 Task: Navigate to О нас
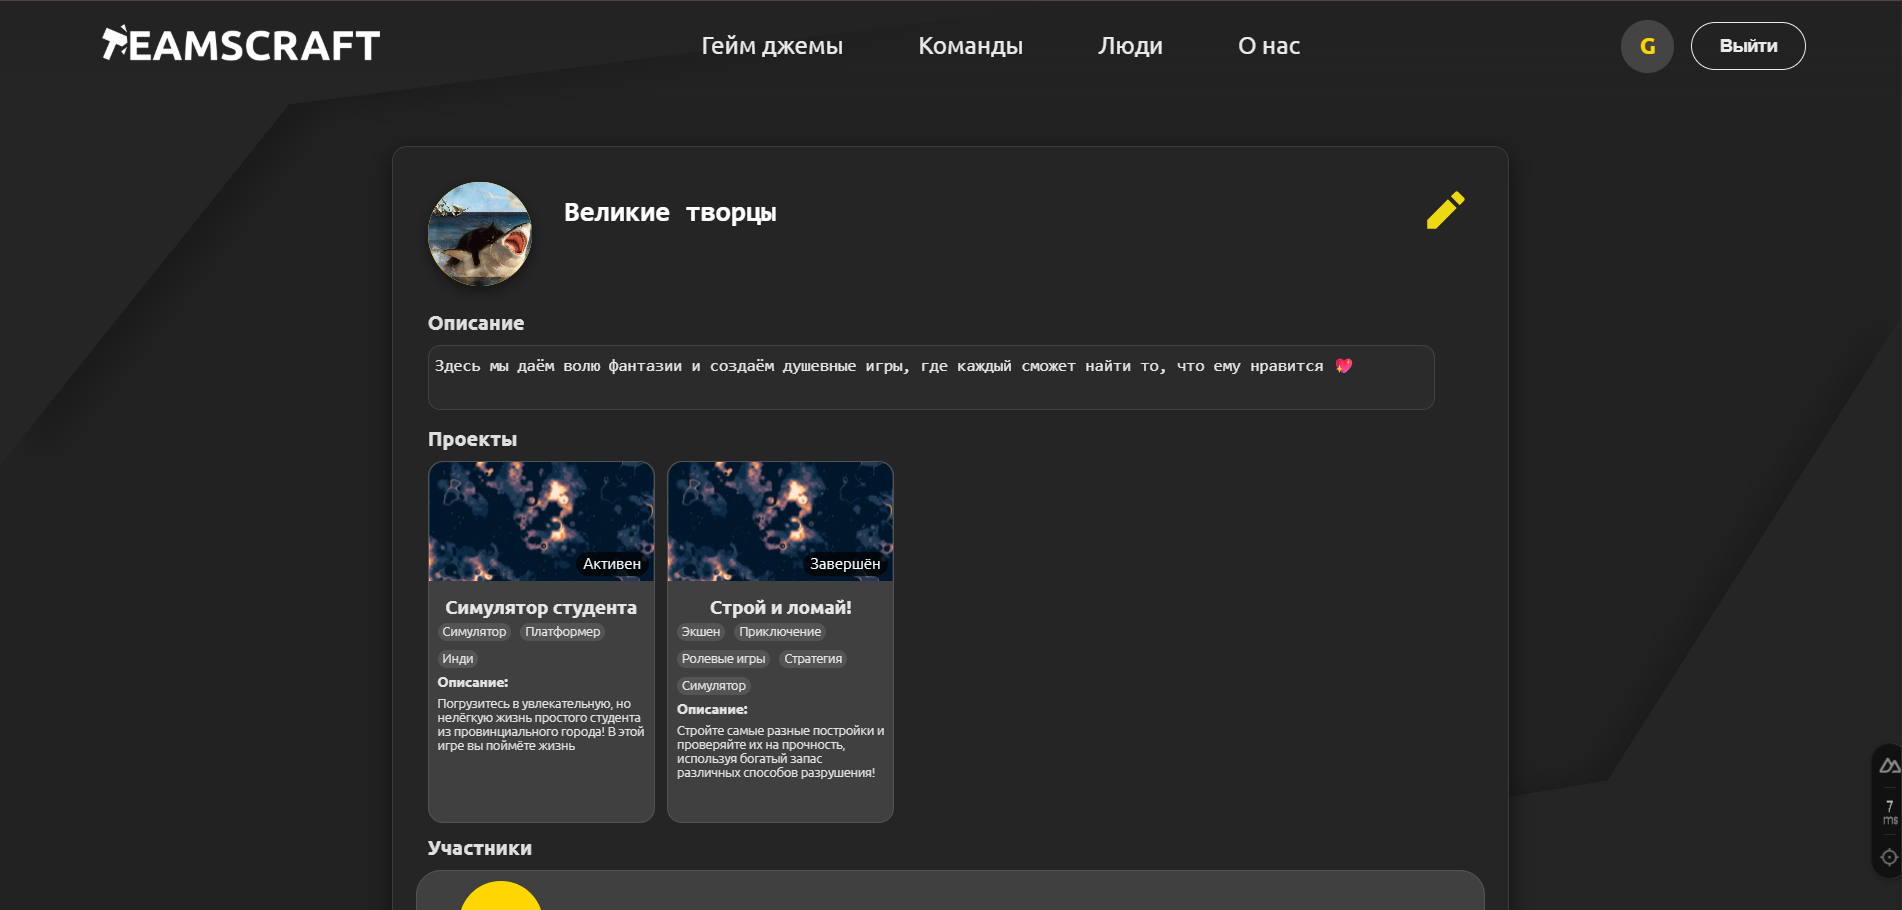click(x=1269, y=46)
